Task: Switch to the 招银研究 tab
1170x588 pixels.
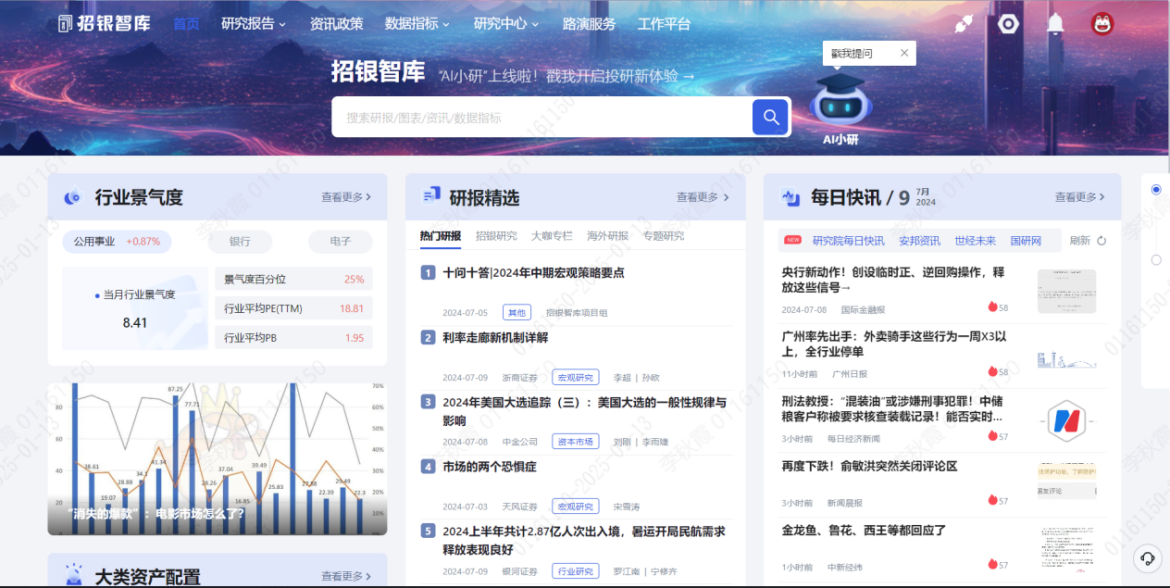Action: tap(496, 236)
